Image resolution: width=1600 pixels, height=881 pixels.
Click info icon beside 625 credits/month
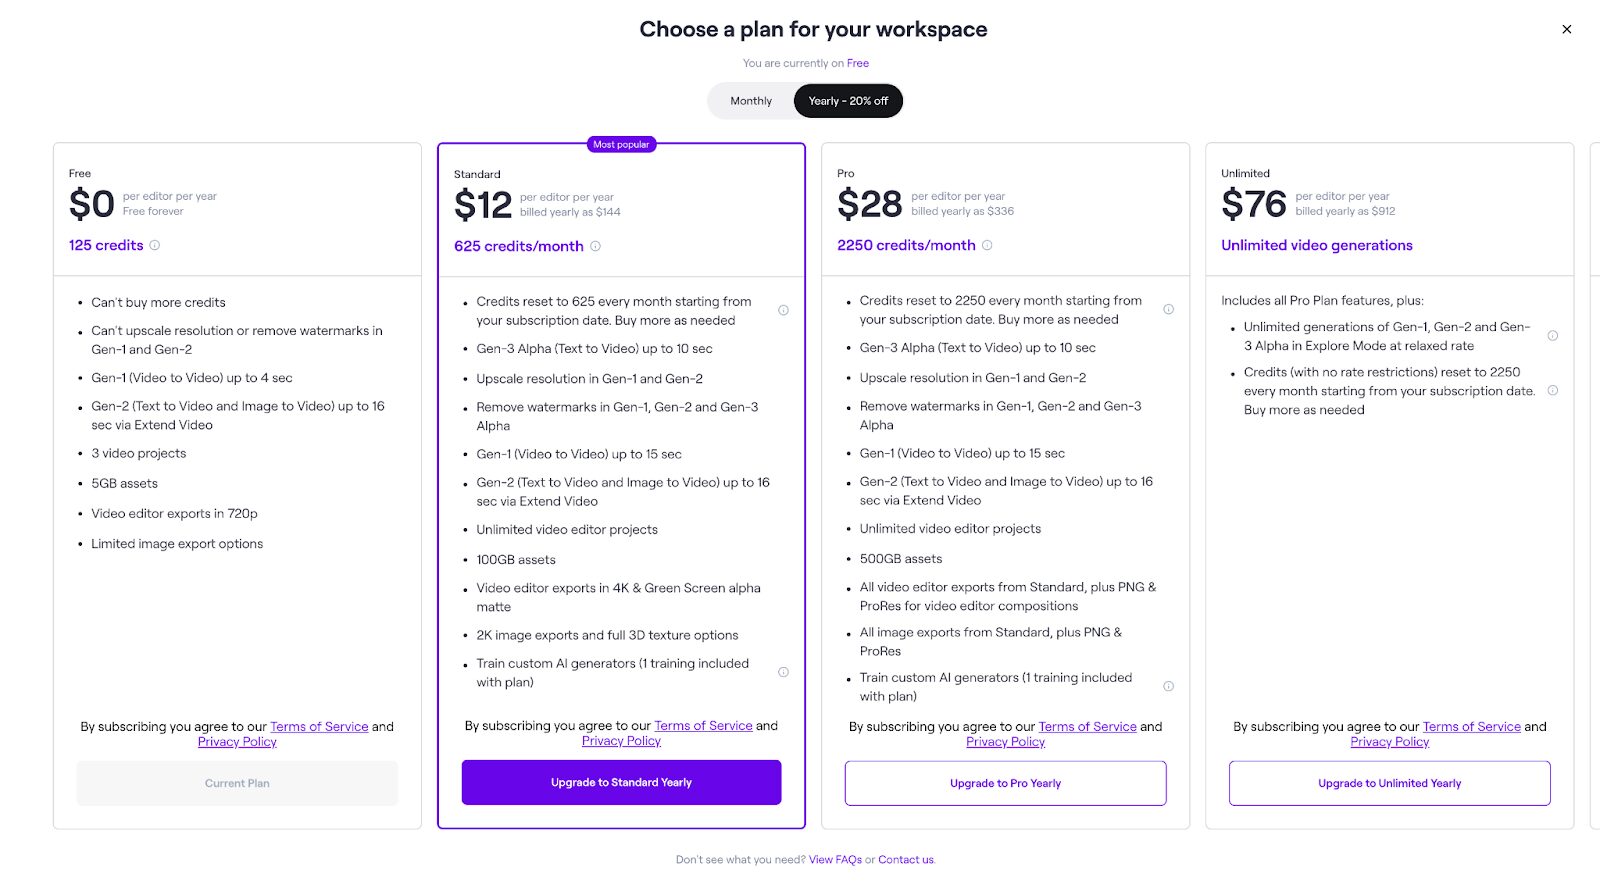(596, 246)
